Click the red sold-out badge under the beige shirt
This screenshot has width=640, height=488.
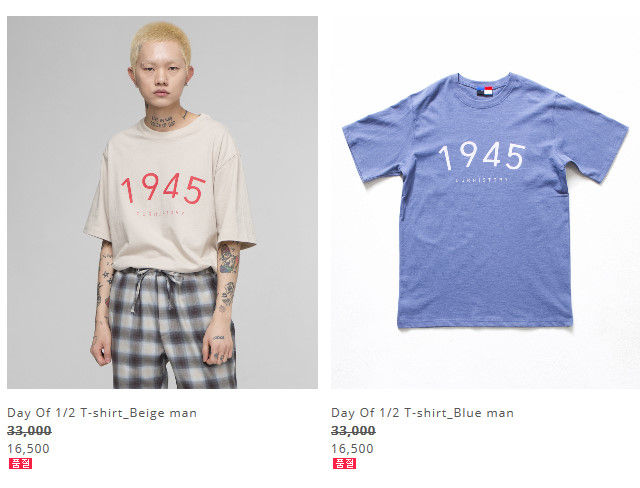pyautogui.click(x=20, y=464)
